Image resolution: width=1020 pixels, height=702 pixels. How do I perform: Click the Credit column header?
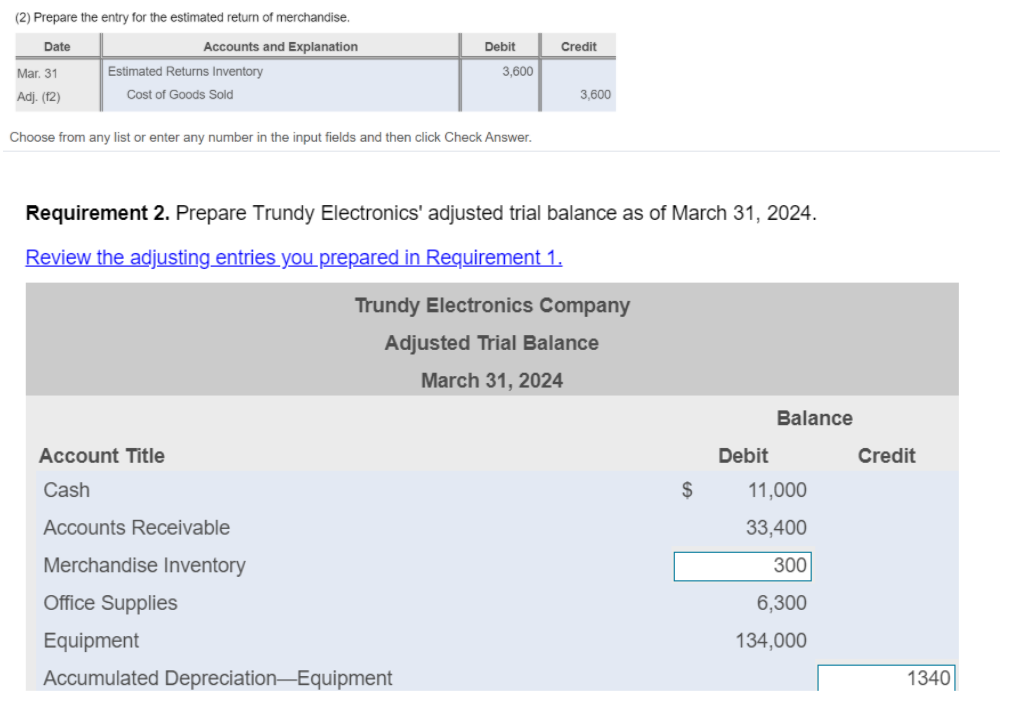[886, 455]
